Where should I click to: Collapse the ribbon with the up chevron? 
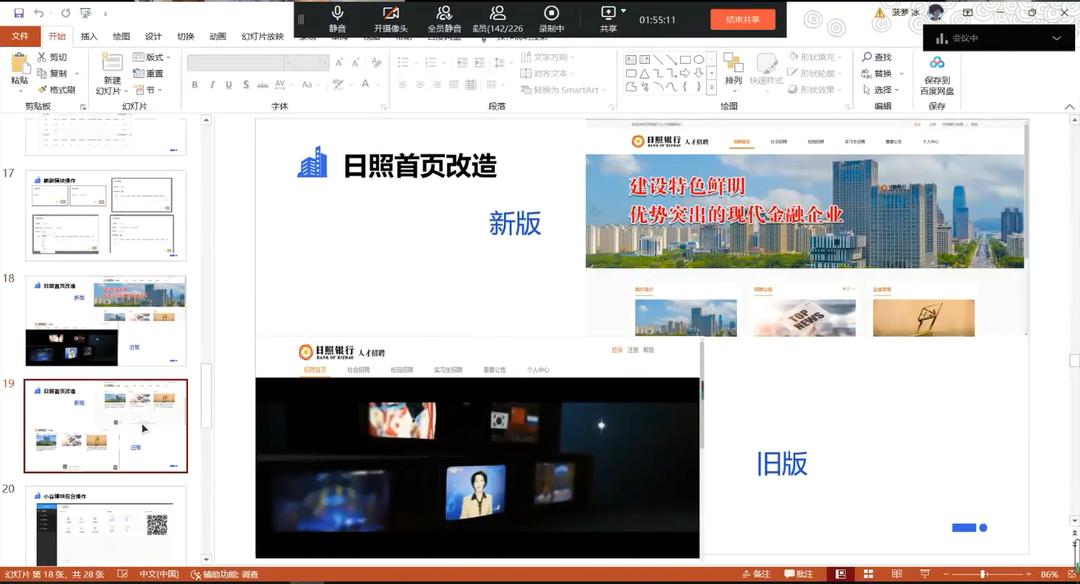point(1069,106)
